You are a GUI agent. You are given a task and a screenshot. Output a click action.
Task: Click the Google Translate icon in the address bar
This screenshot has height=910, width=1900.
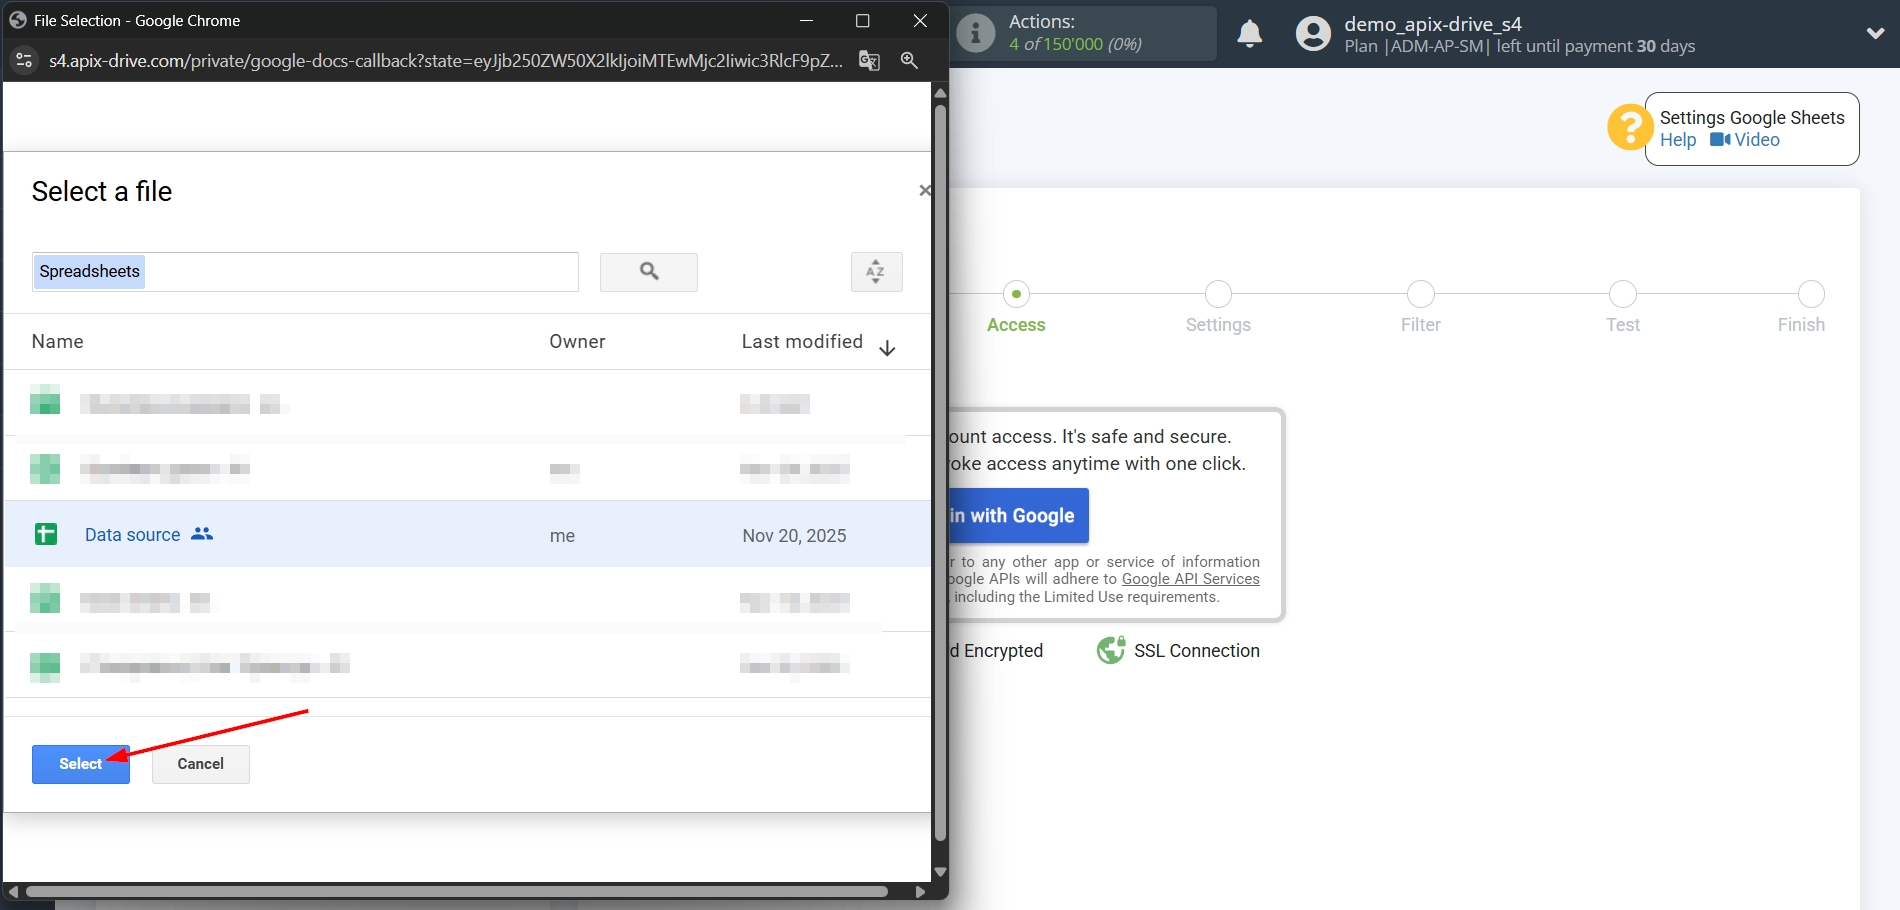coord(868,61)
